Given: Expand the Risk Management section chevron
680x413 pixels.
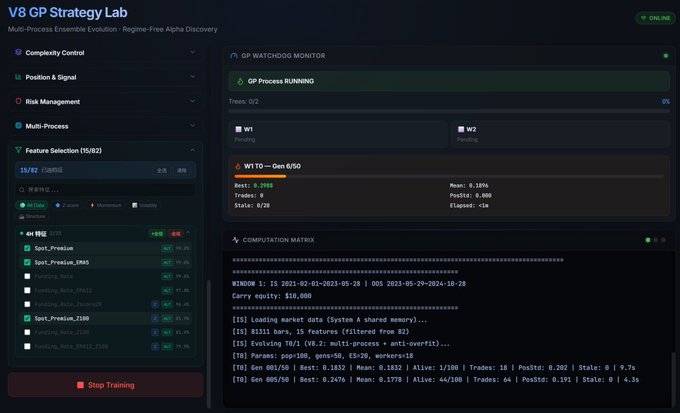Looking at the screenshot, I should (193, 101).
